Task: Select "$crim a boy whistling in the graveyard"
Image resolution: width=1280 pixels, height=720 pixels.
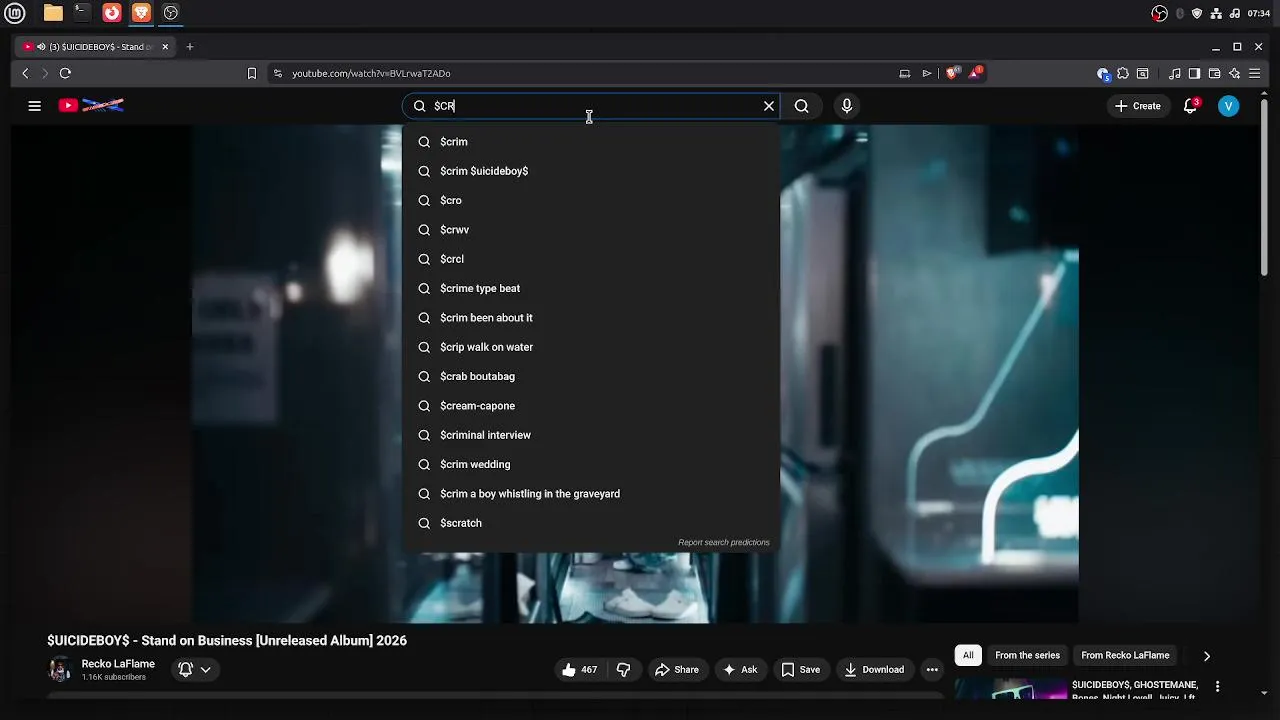Action: coord(590,494)
